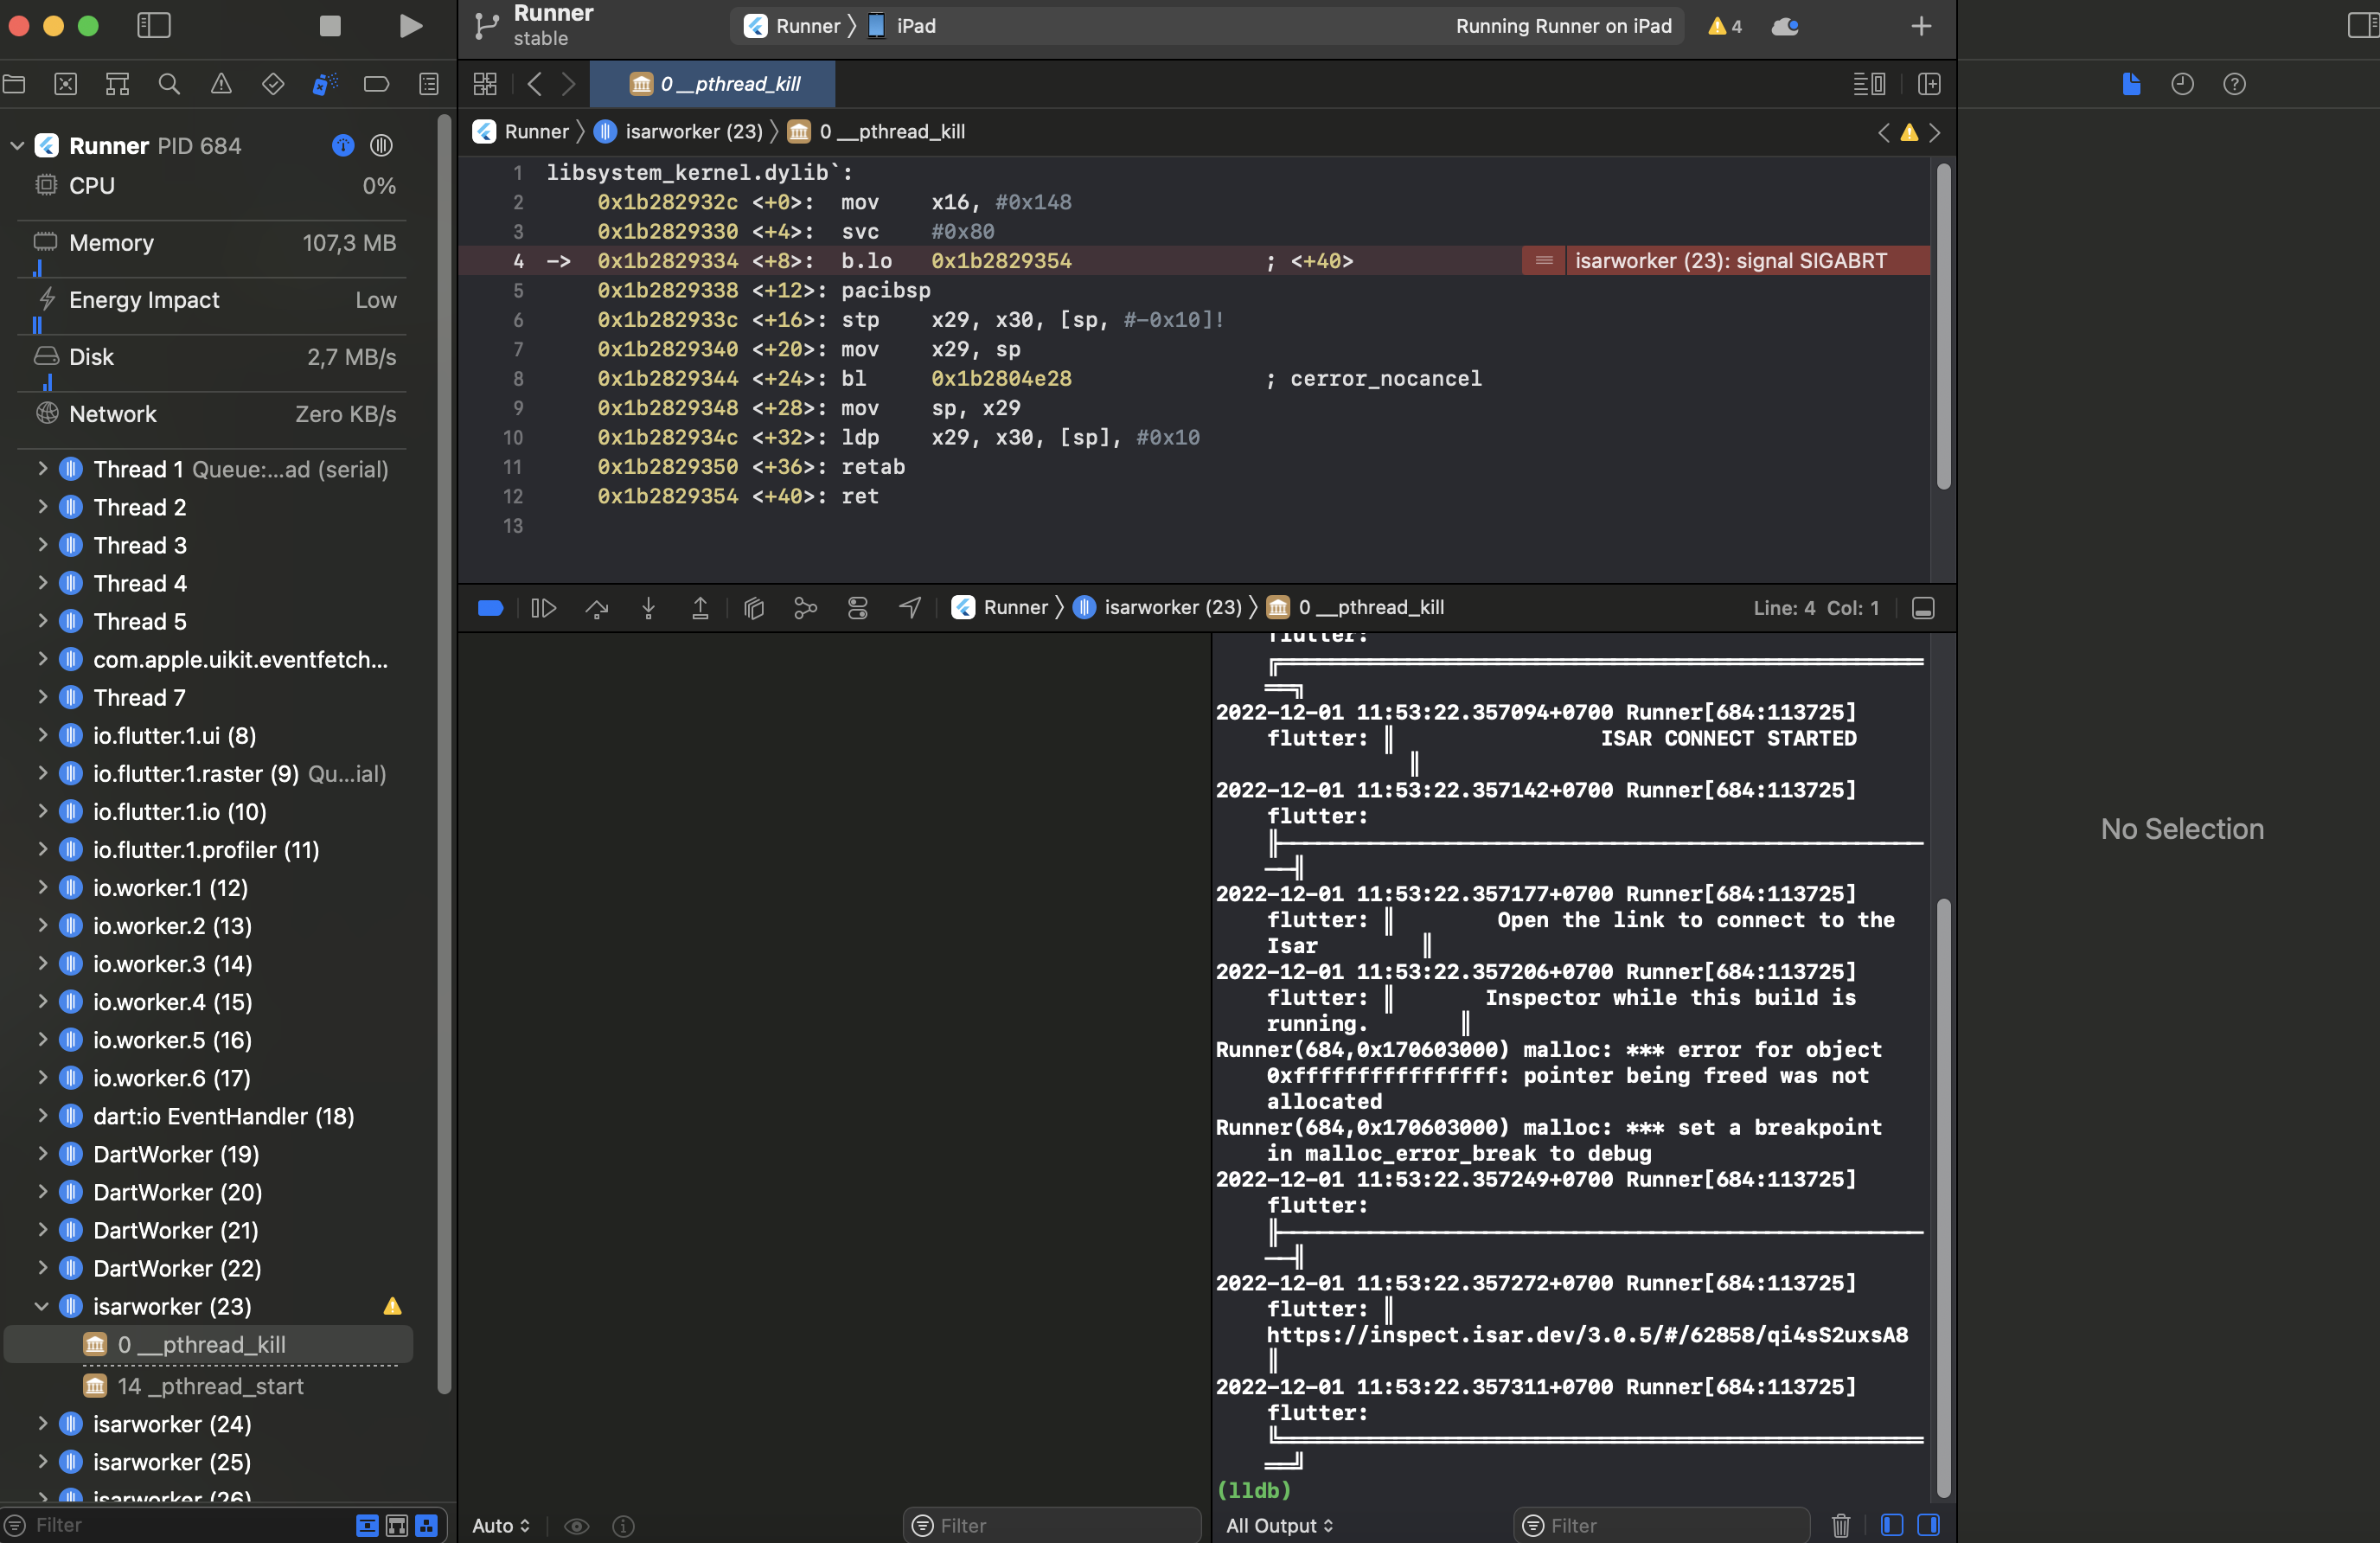Expand the Thread 2 entry
2380x1543 pixels.
[42, 507]
